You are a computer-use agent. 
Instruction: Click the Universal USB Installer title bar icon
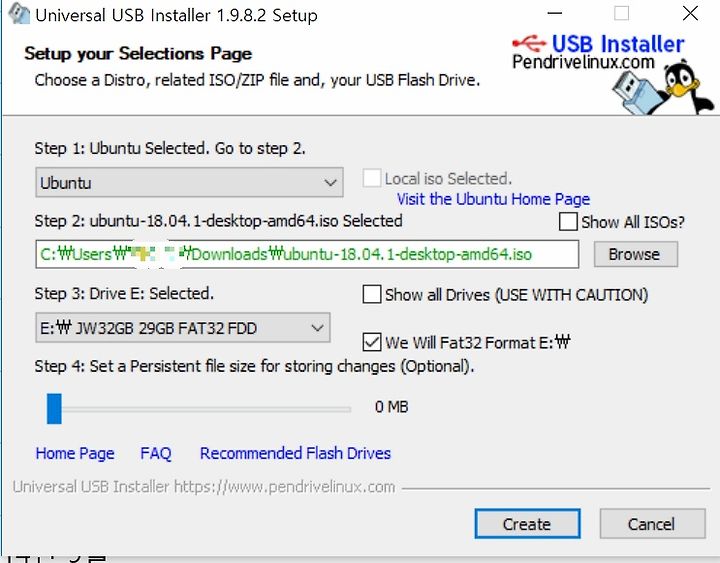pos(19,13)
